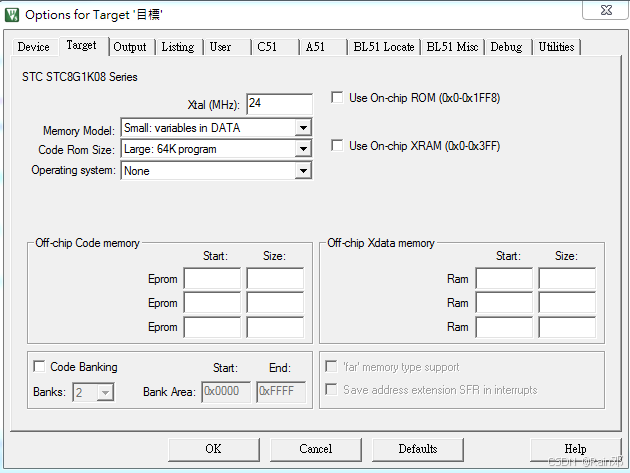The image size is (630, 473).
Task: Click the Bank Area End field
Action: point(281,391)
